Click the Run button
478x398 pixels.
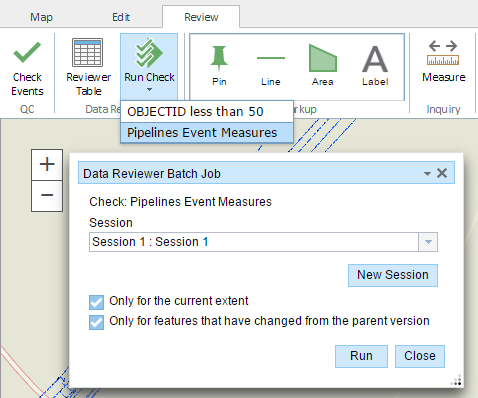point(361,356)
